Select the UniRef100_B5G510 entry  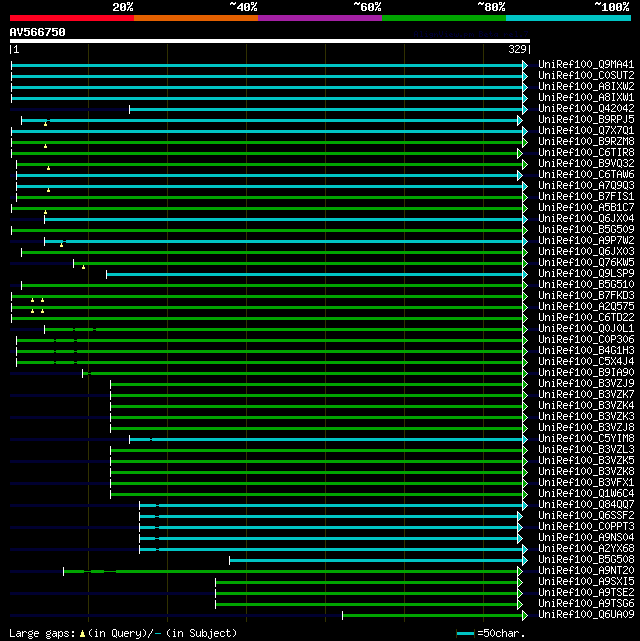[x=586, y=284]
